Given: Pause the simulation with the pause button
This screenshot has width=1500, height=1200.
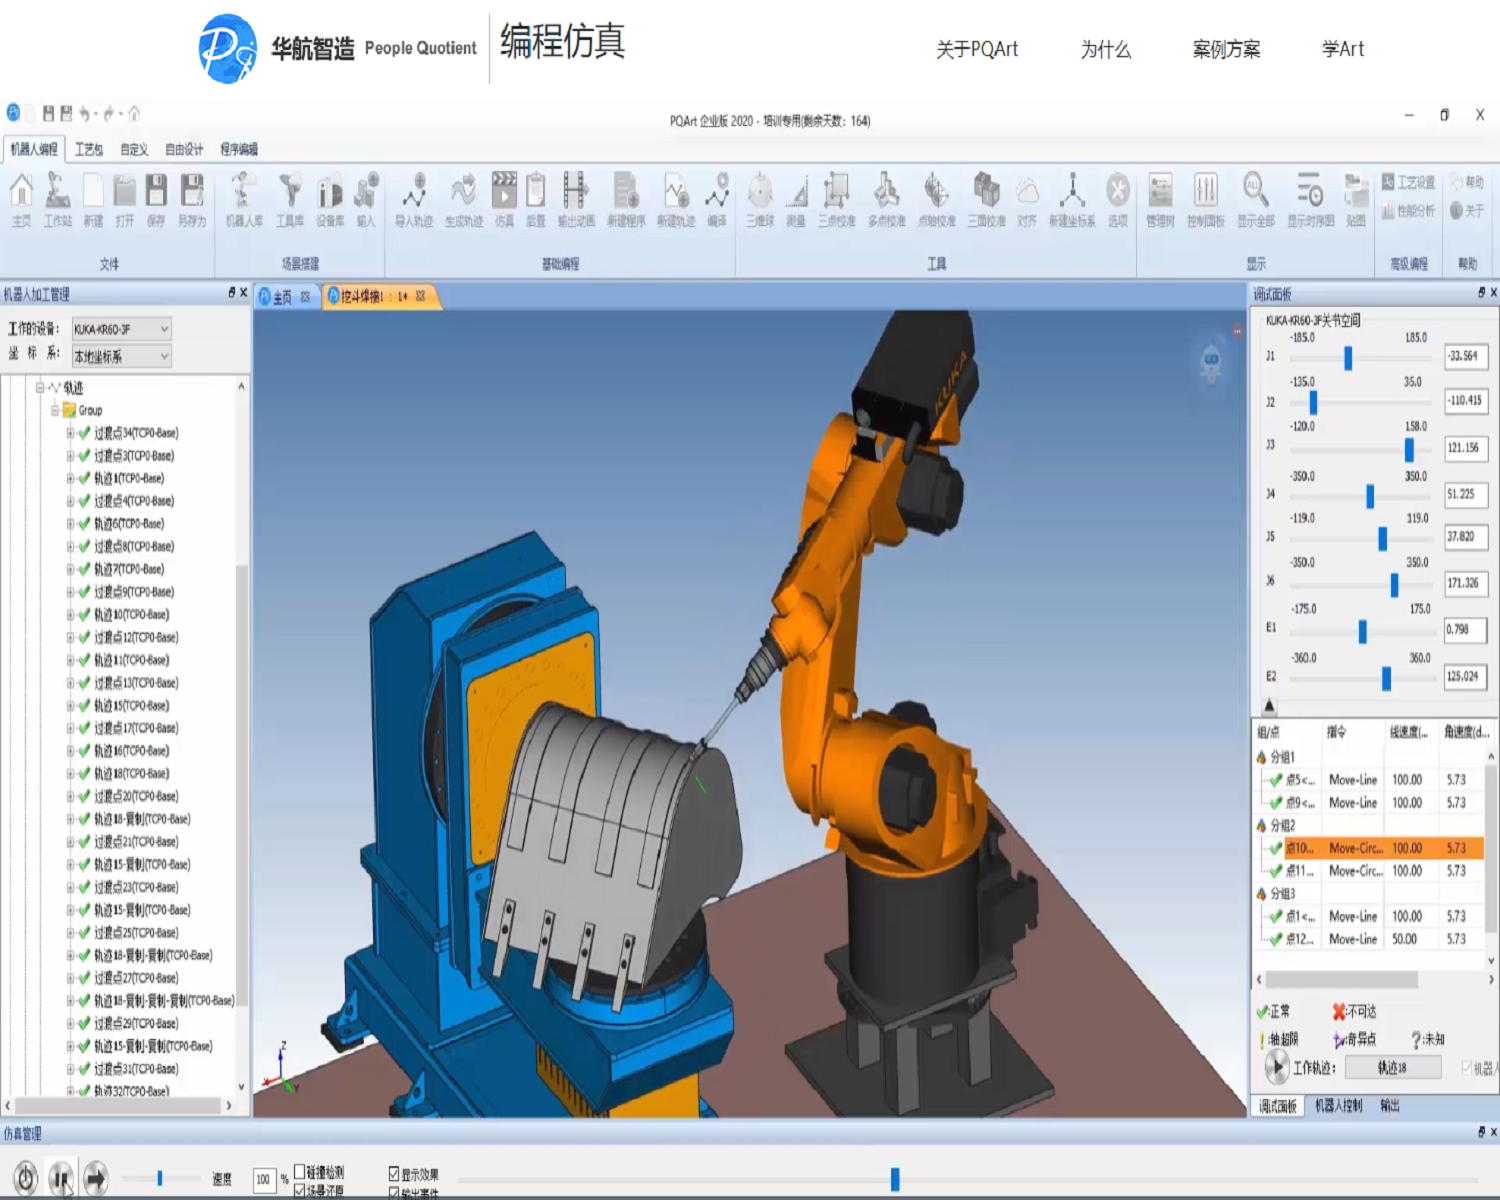Looking at the screenshot, I should click(x=61, y=1178).
